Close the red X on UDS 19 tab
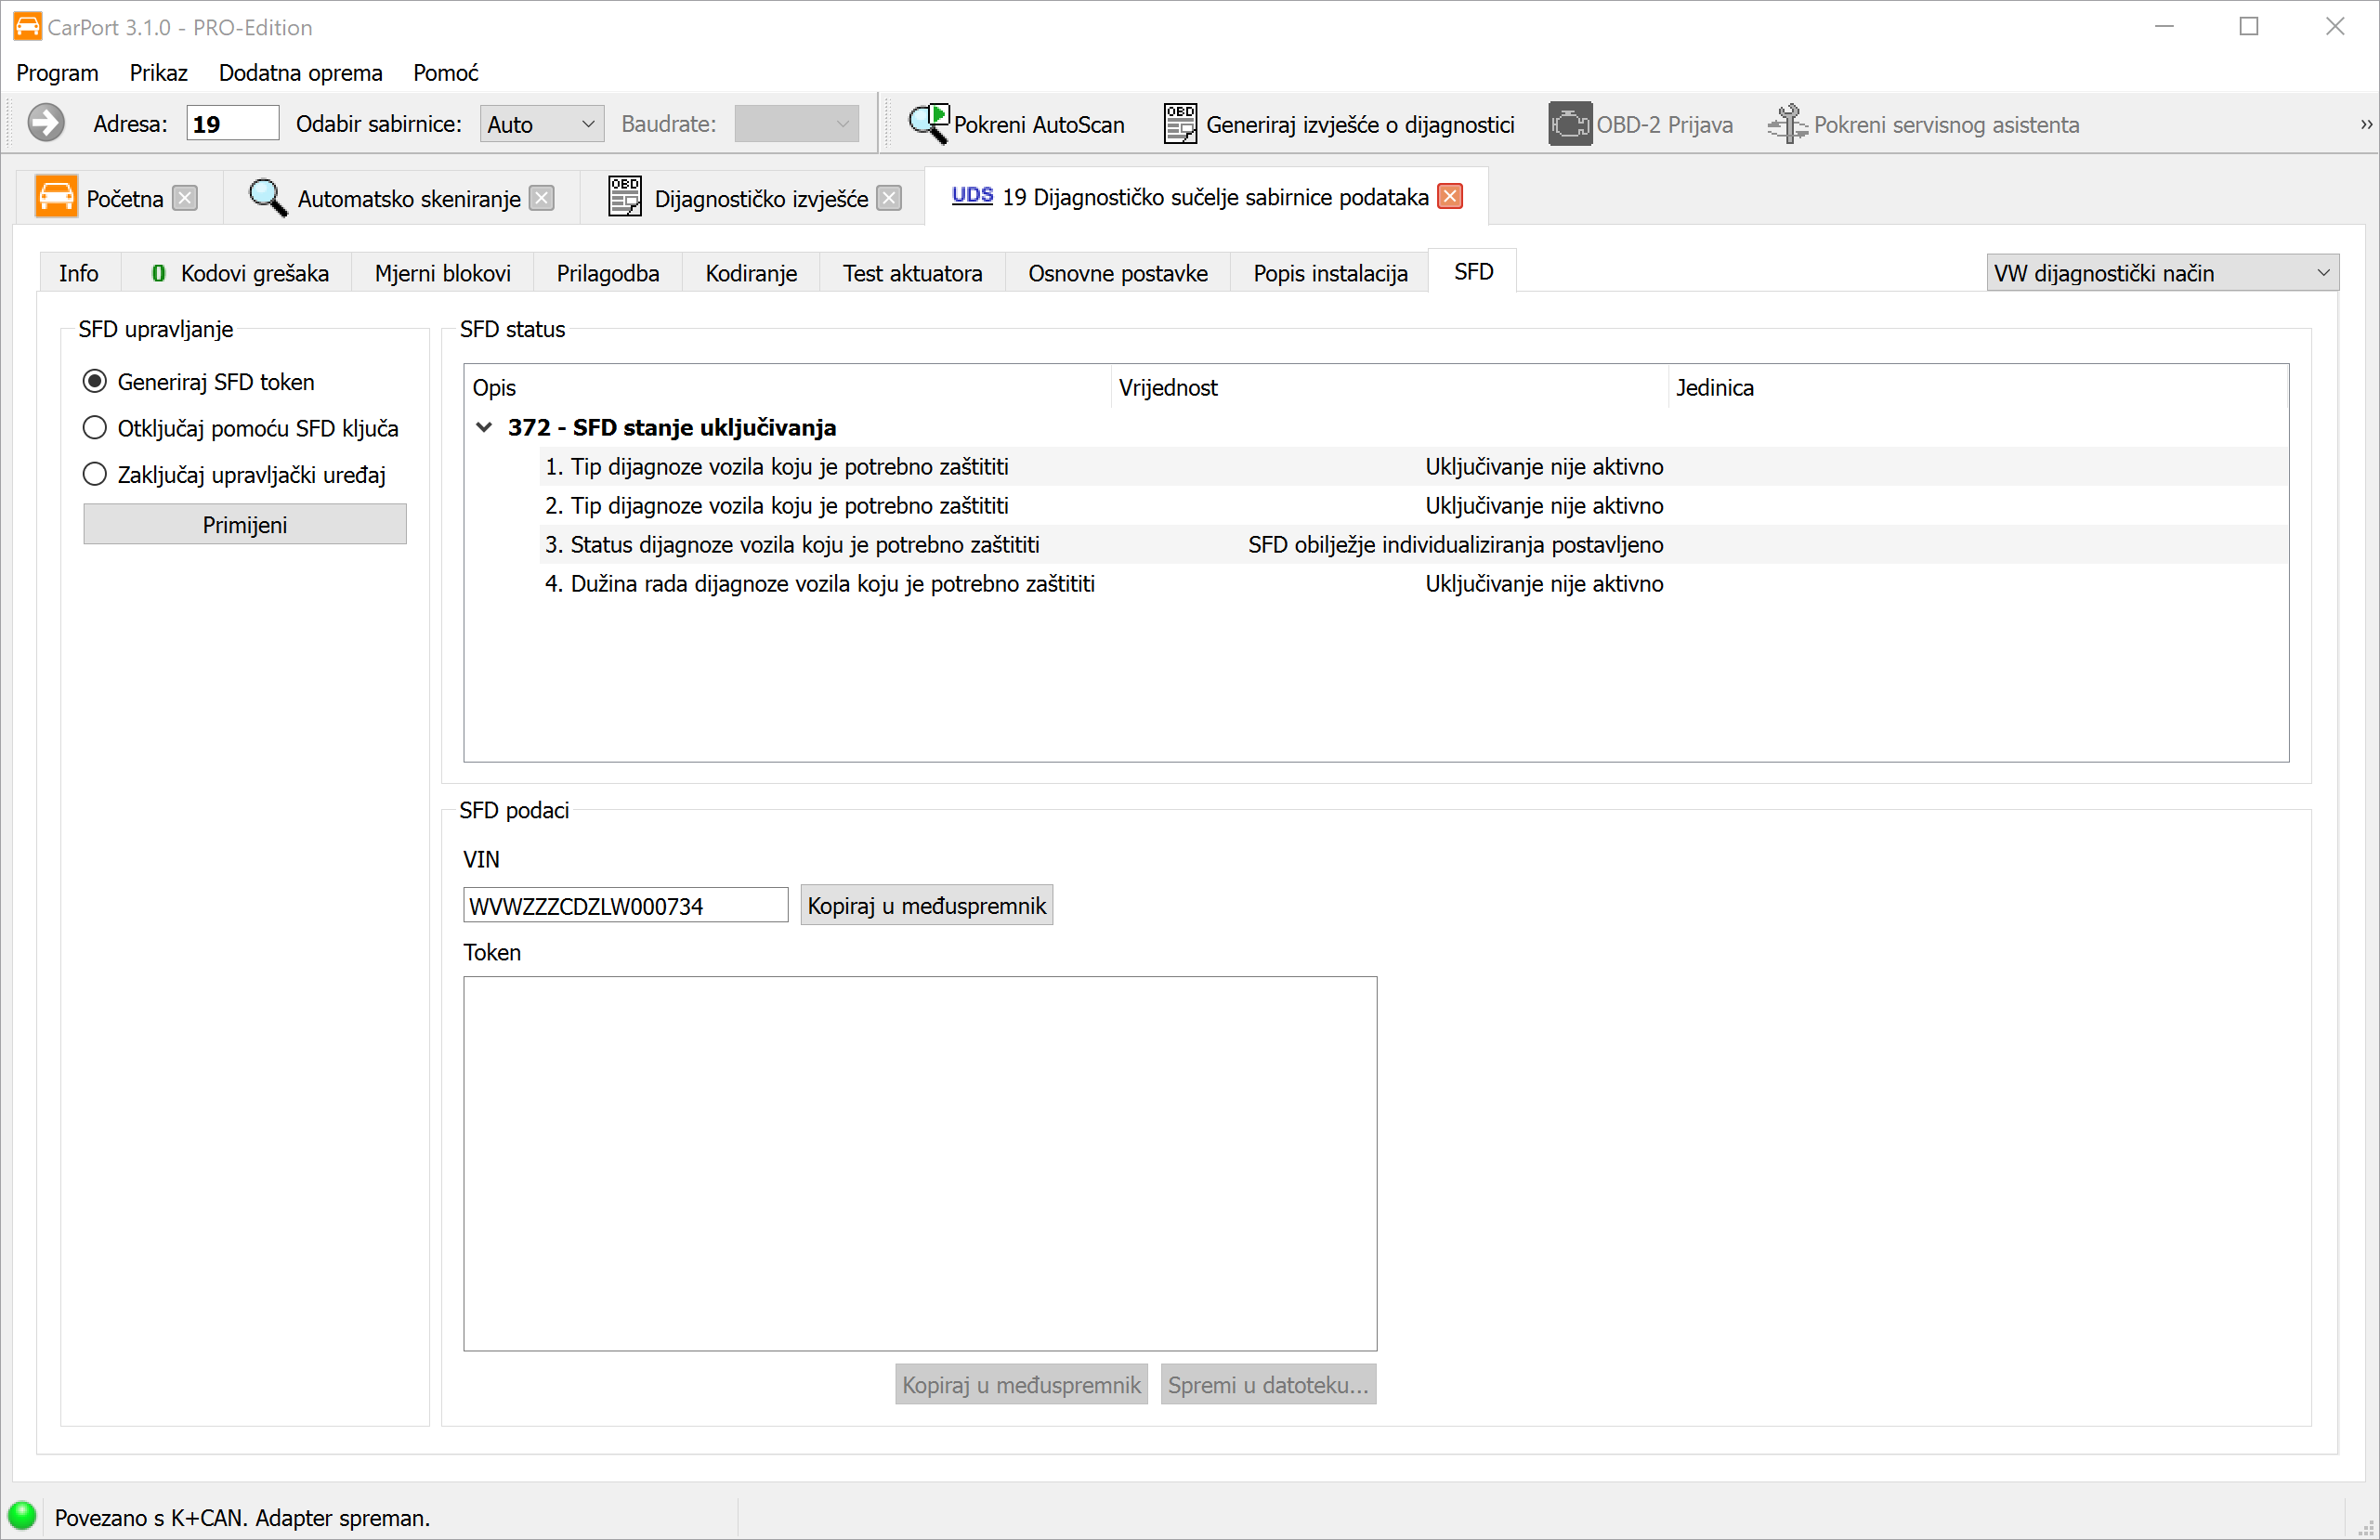This screenshot has height=1540, width=2380. 1450,197
